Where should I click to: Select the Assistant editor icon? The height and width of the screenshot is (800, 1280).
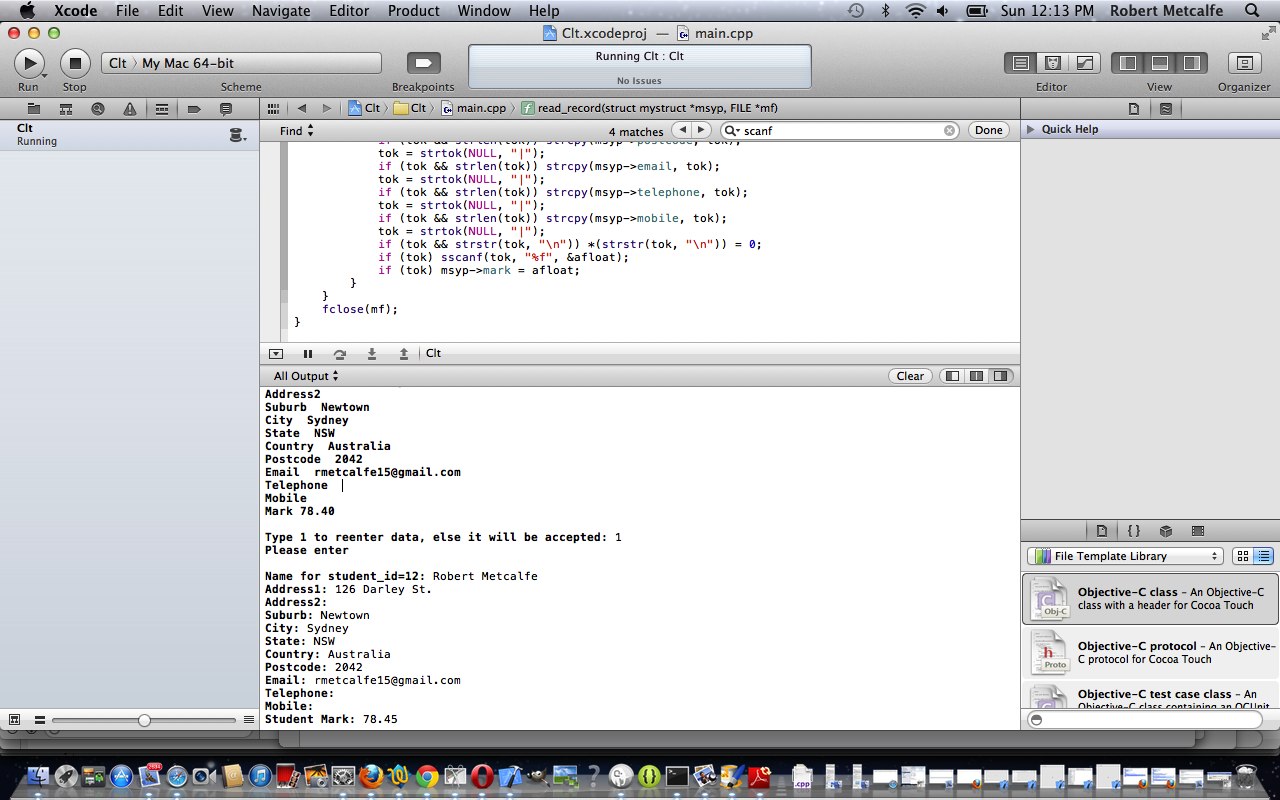(1052, 63)
